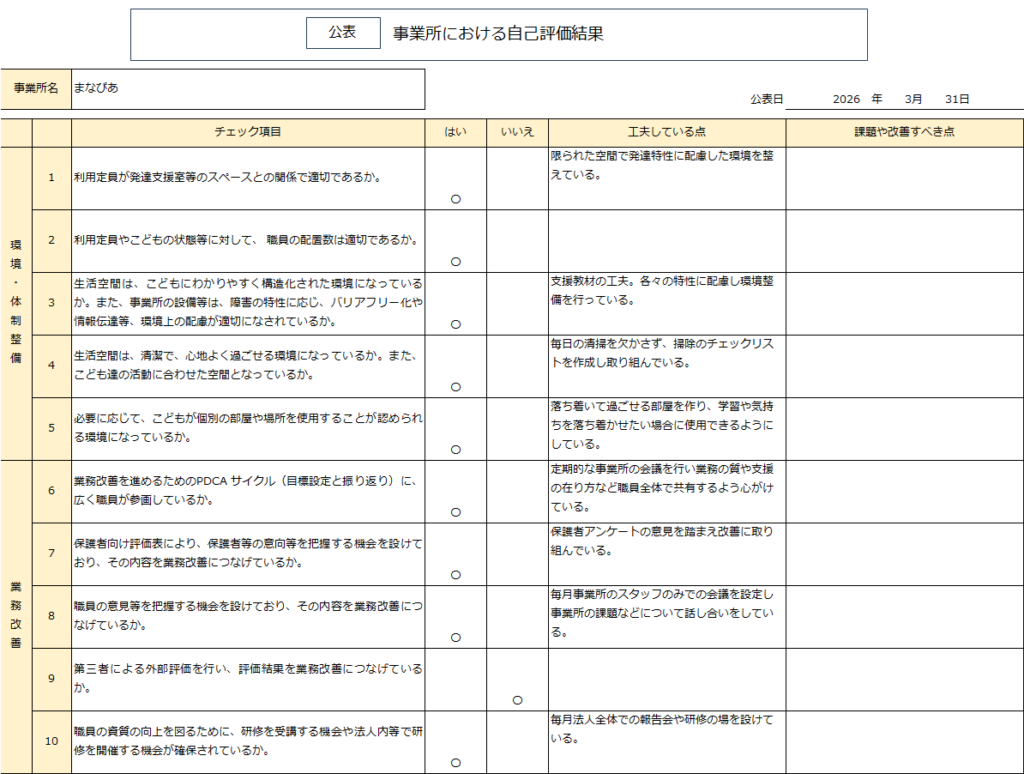This screenshot has width=1024, height=774.
Task: Select the 環境・体制整備 category cell
Action: click(x=16, y=303)
